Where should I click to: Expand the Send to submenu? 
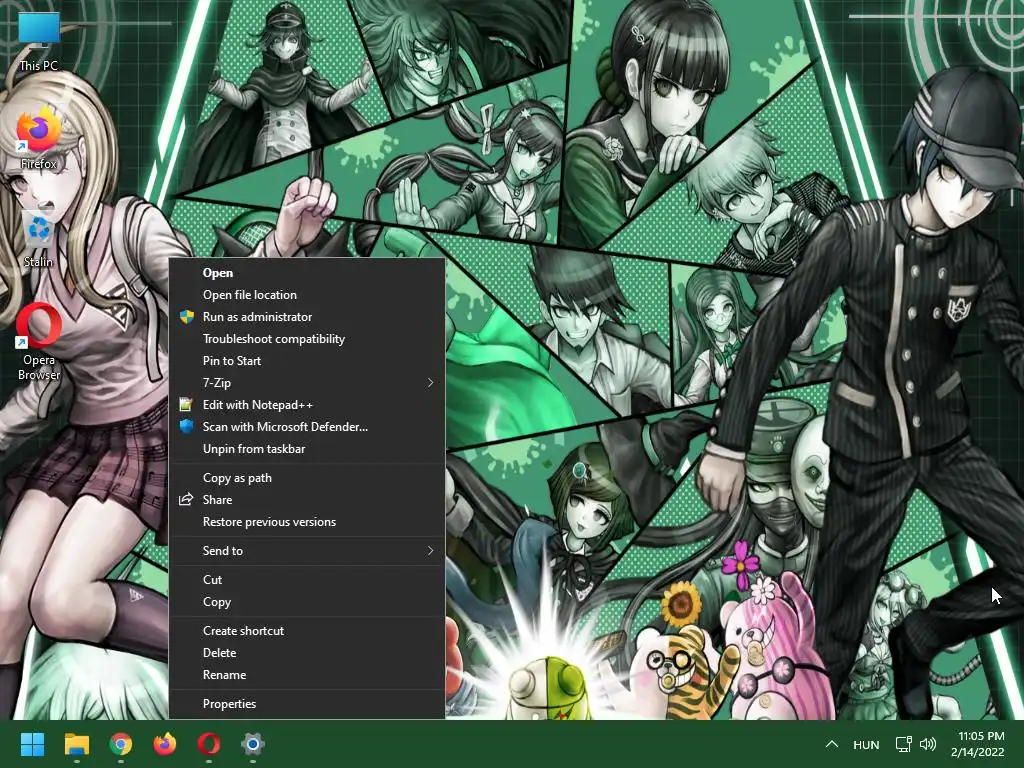tap(307, 551)
